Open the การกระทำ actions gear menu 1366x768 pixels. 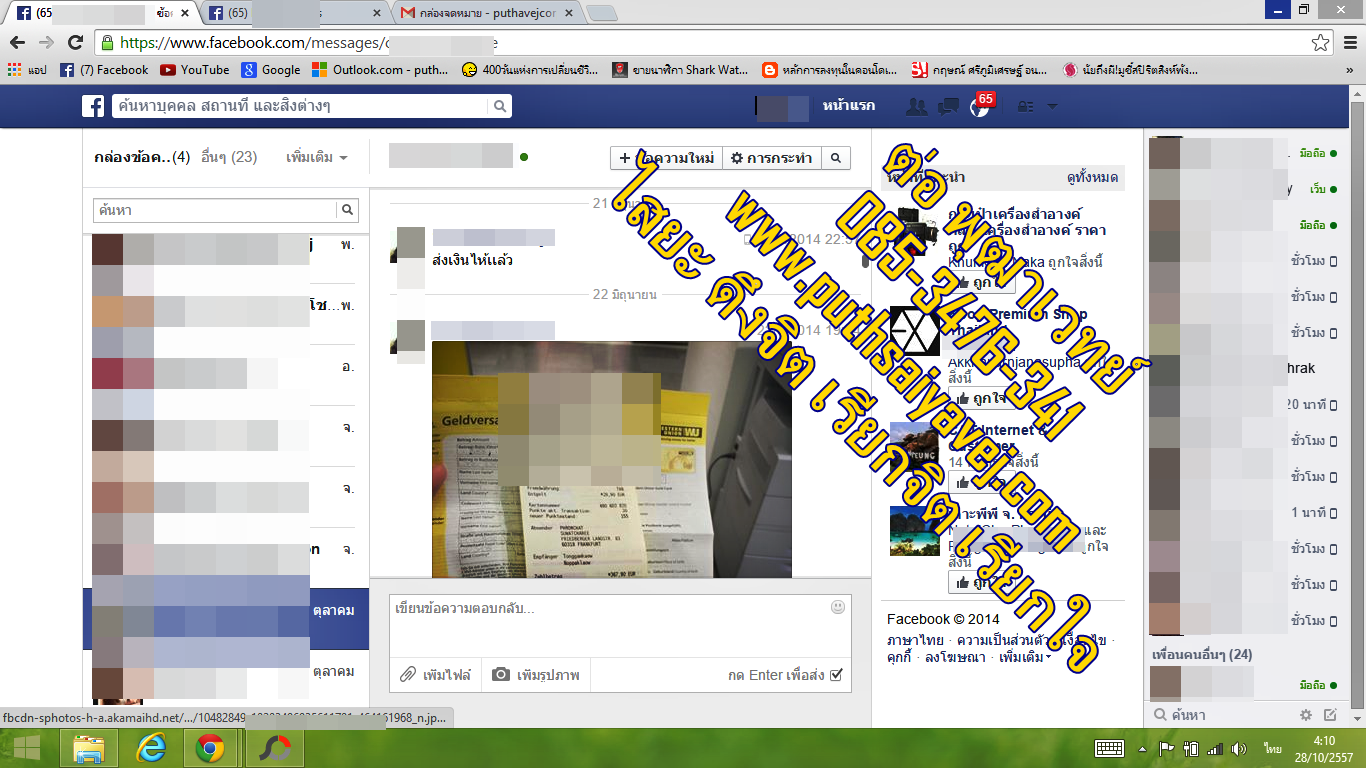[x=771, y=158]
